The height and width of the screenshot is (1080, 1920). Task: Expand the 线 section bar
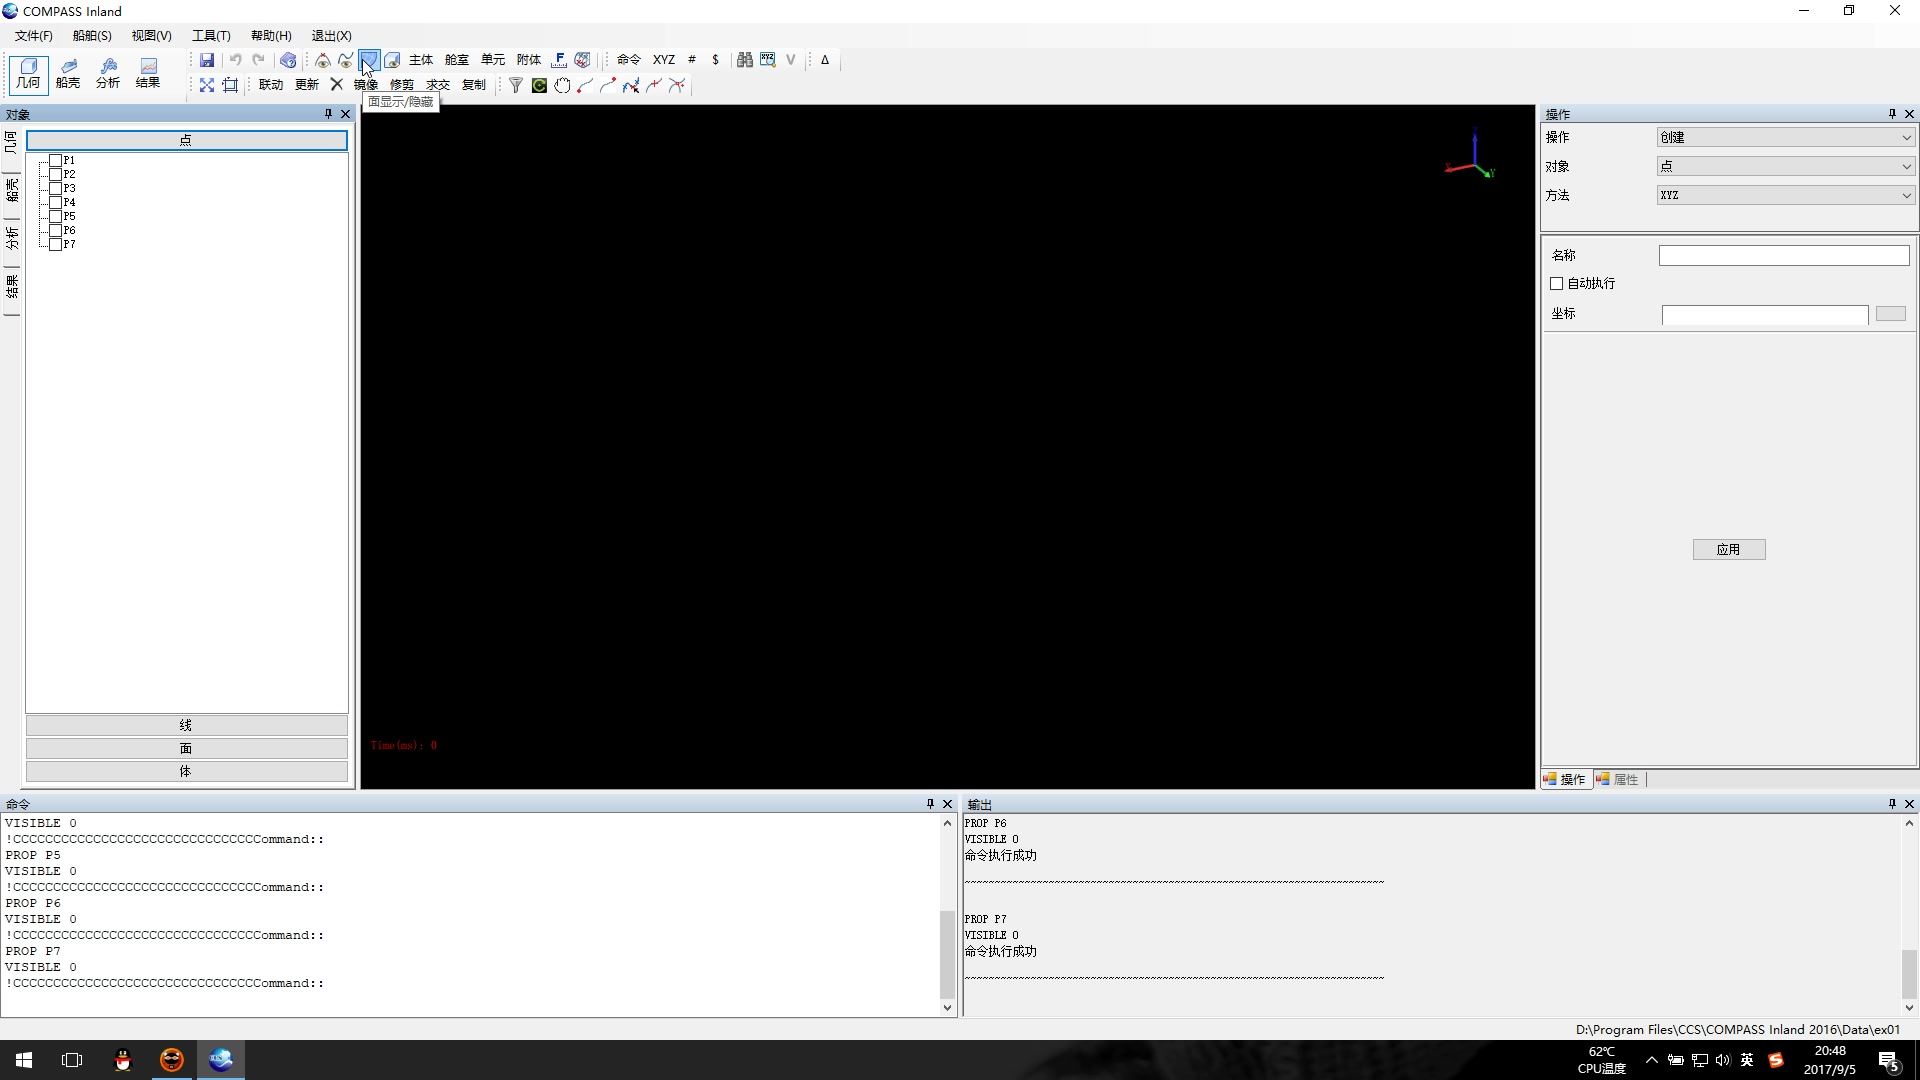tap(187, 725)
